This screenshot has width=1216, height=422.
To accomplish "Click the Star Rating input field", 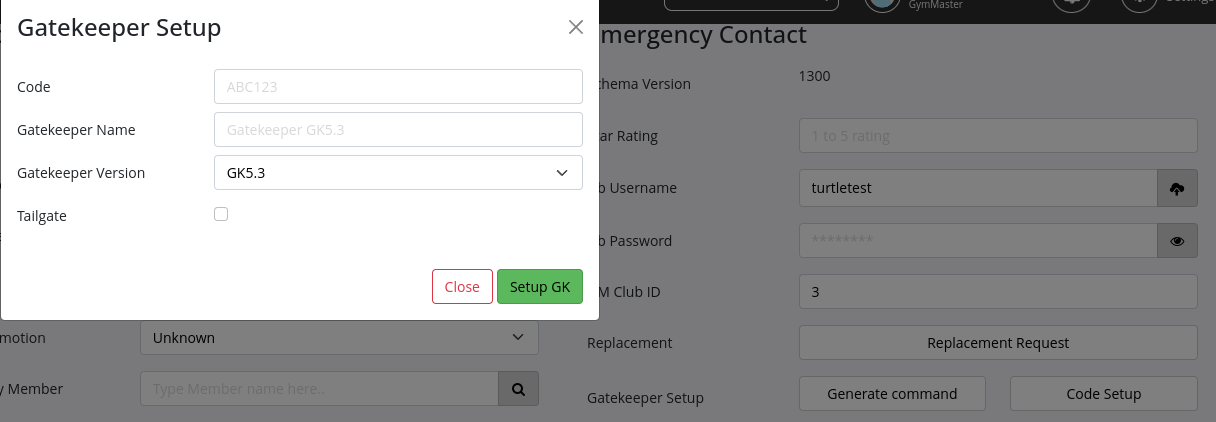I will click(997, 135).
